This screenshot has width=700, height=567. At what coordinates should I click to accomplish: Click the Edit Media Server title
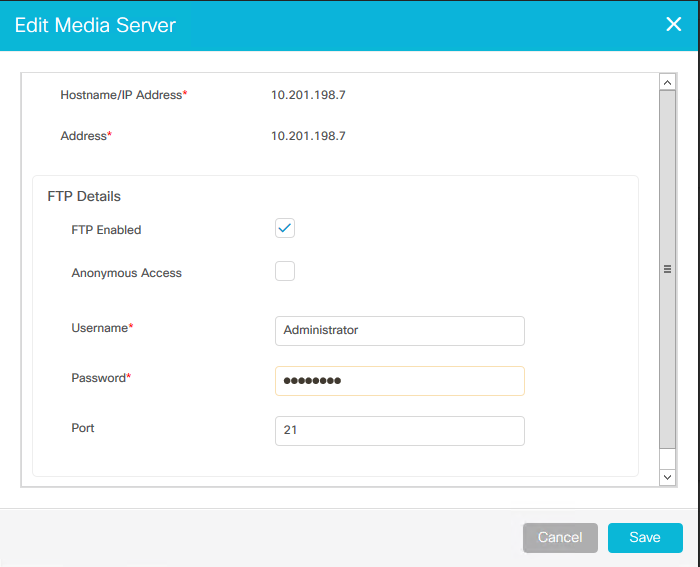pos(95,25)
